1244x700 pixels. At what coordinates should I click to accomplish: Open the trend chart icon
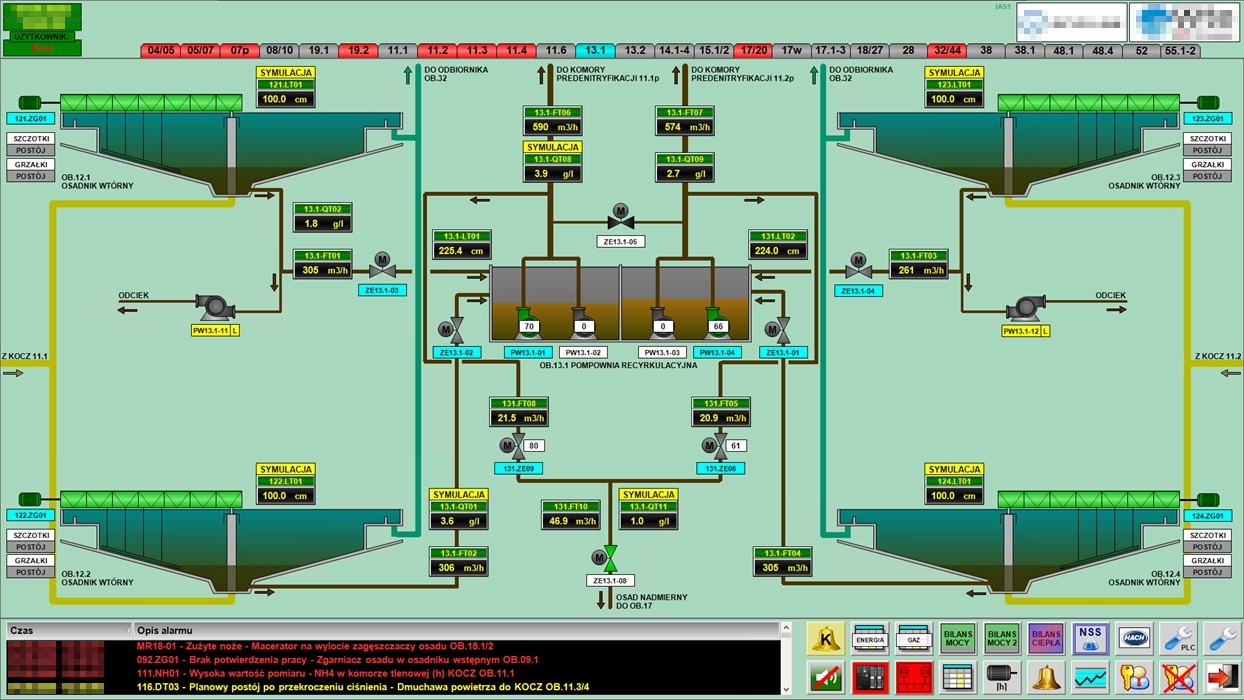1090,678
